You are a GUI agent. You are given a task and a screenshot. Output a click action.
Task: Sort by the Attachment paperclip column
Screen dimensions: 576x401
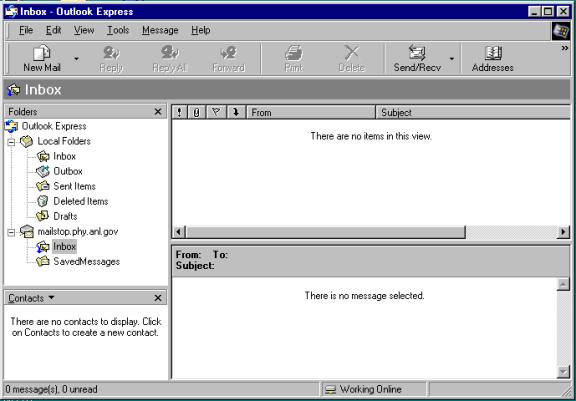click(197, 112)
